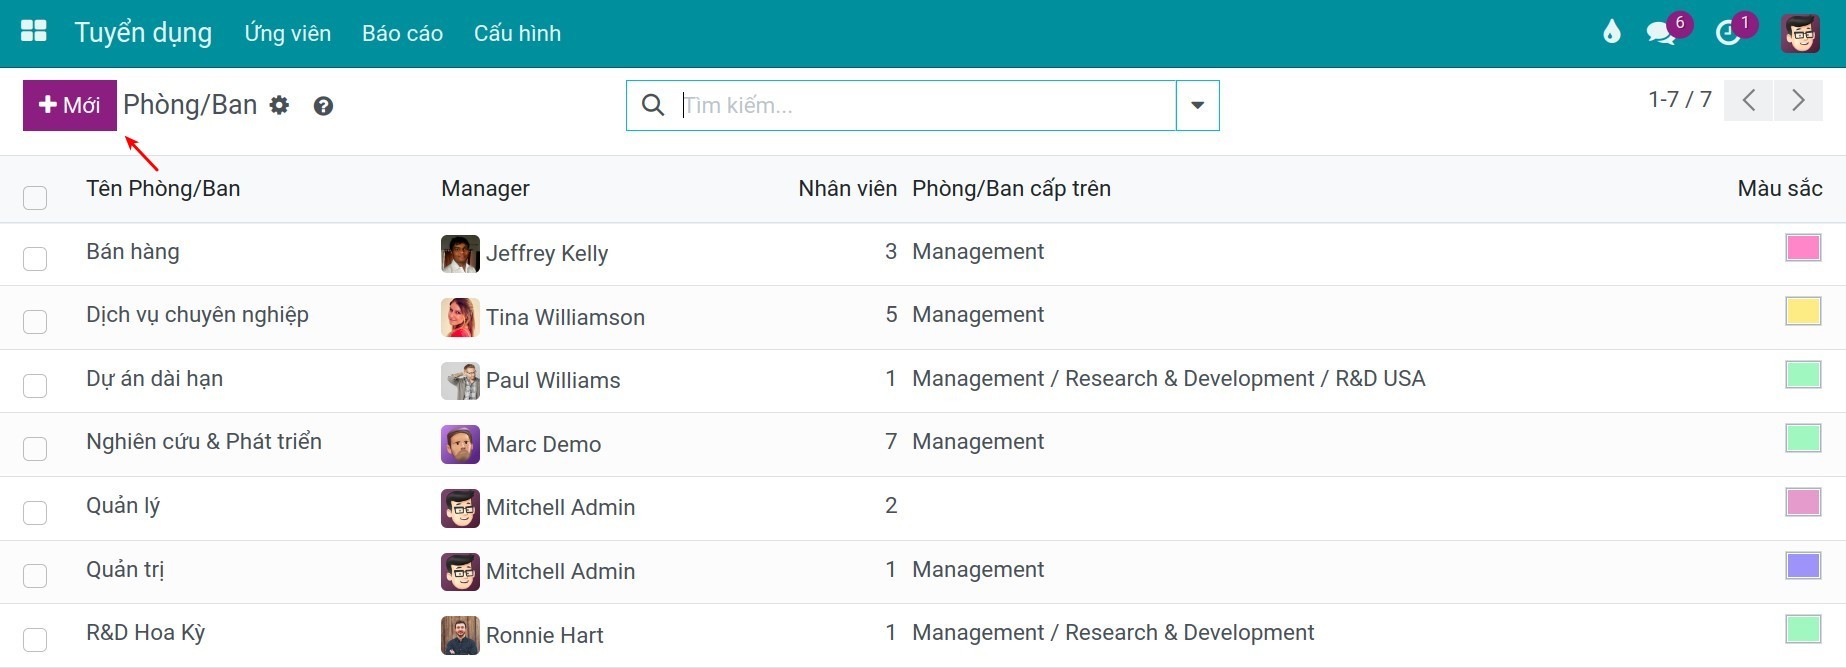The image size is (1846, 668).
Task: Click Marc Demo's avatar
Action: click(x=460, y=445)
